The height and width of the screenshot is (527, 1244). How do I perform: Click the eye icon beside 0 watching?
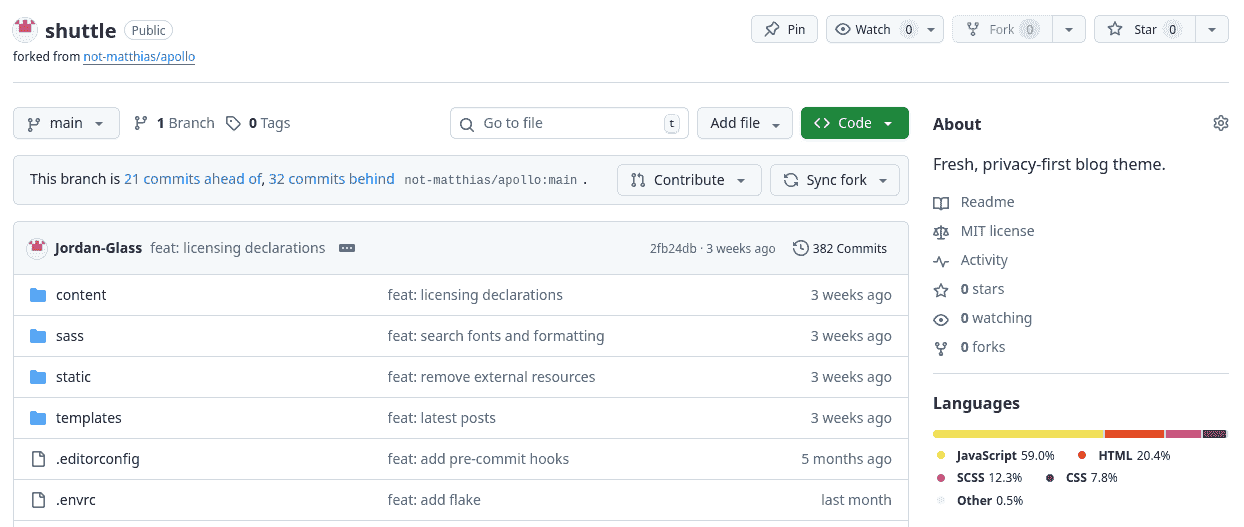pyautogui.click(x=941, y=319)
